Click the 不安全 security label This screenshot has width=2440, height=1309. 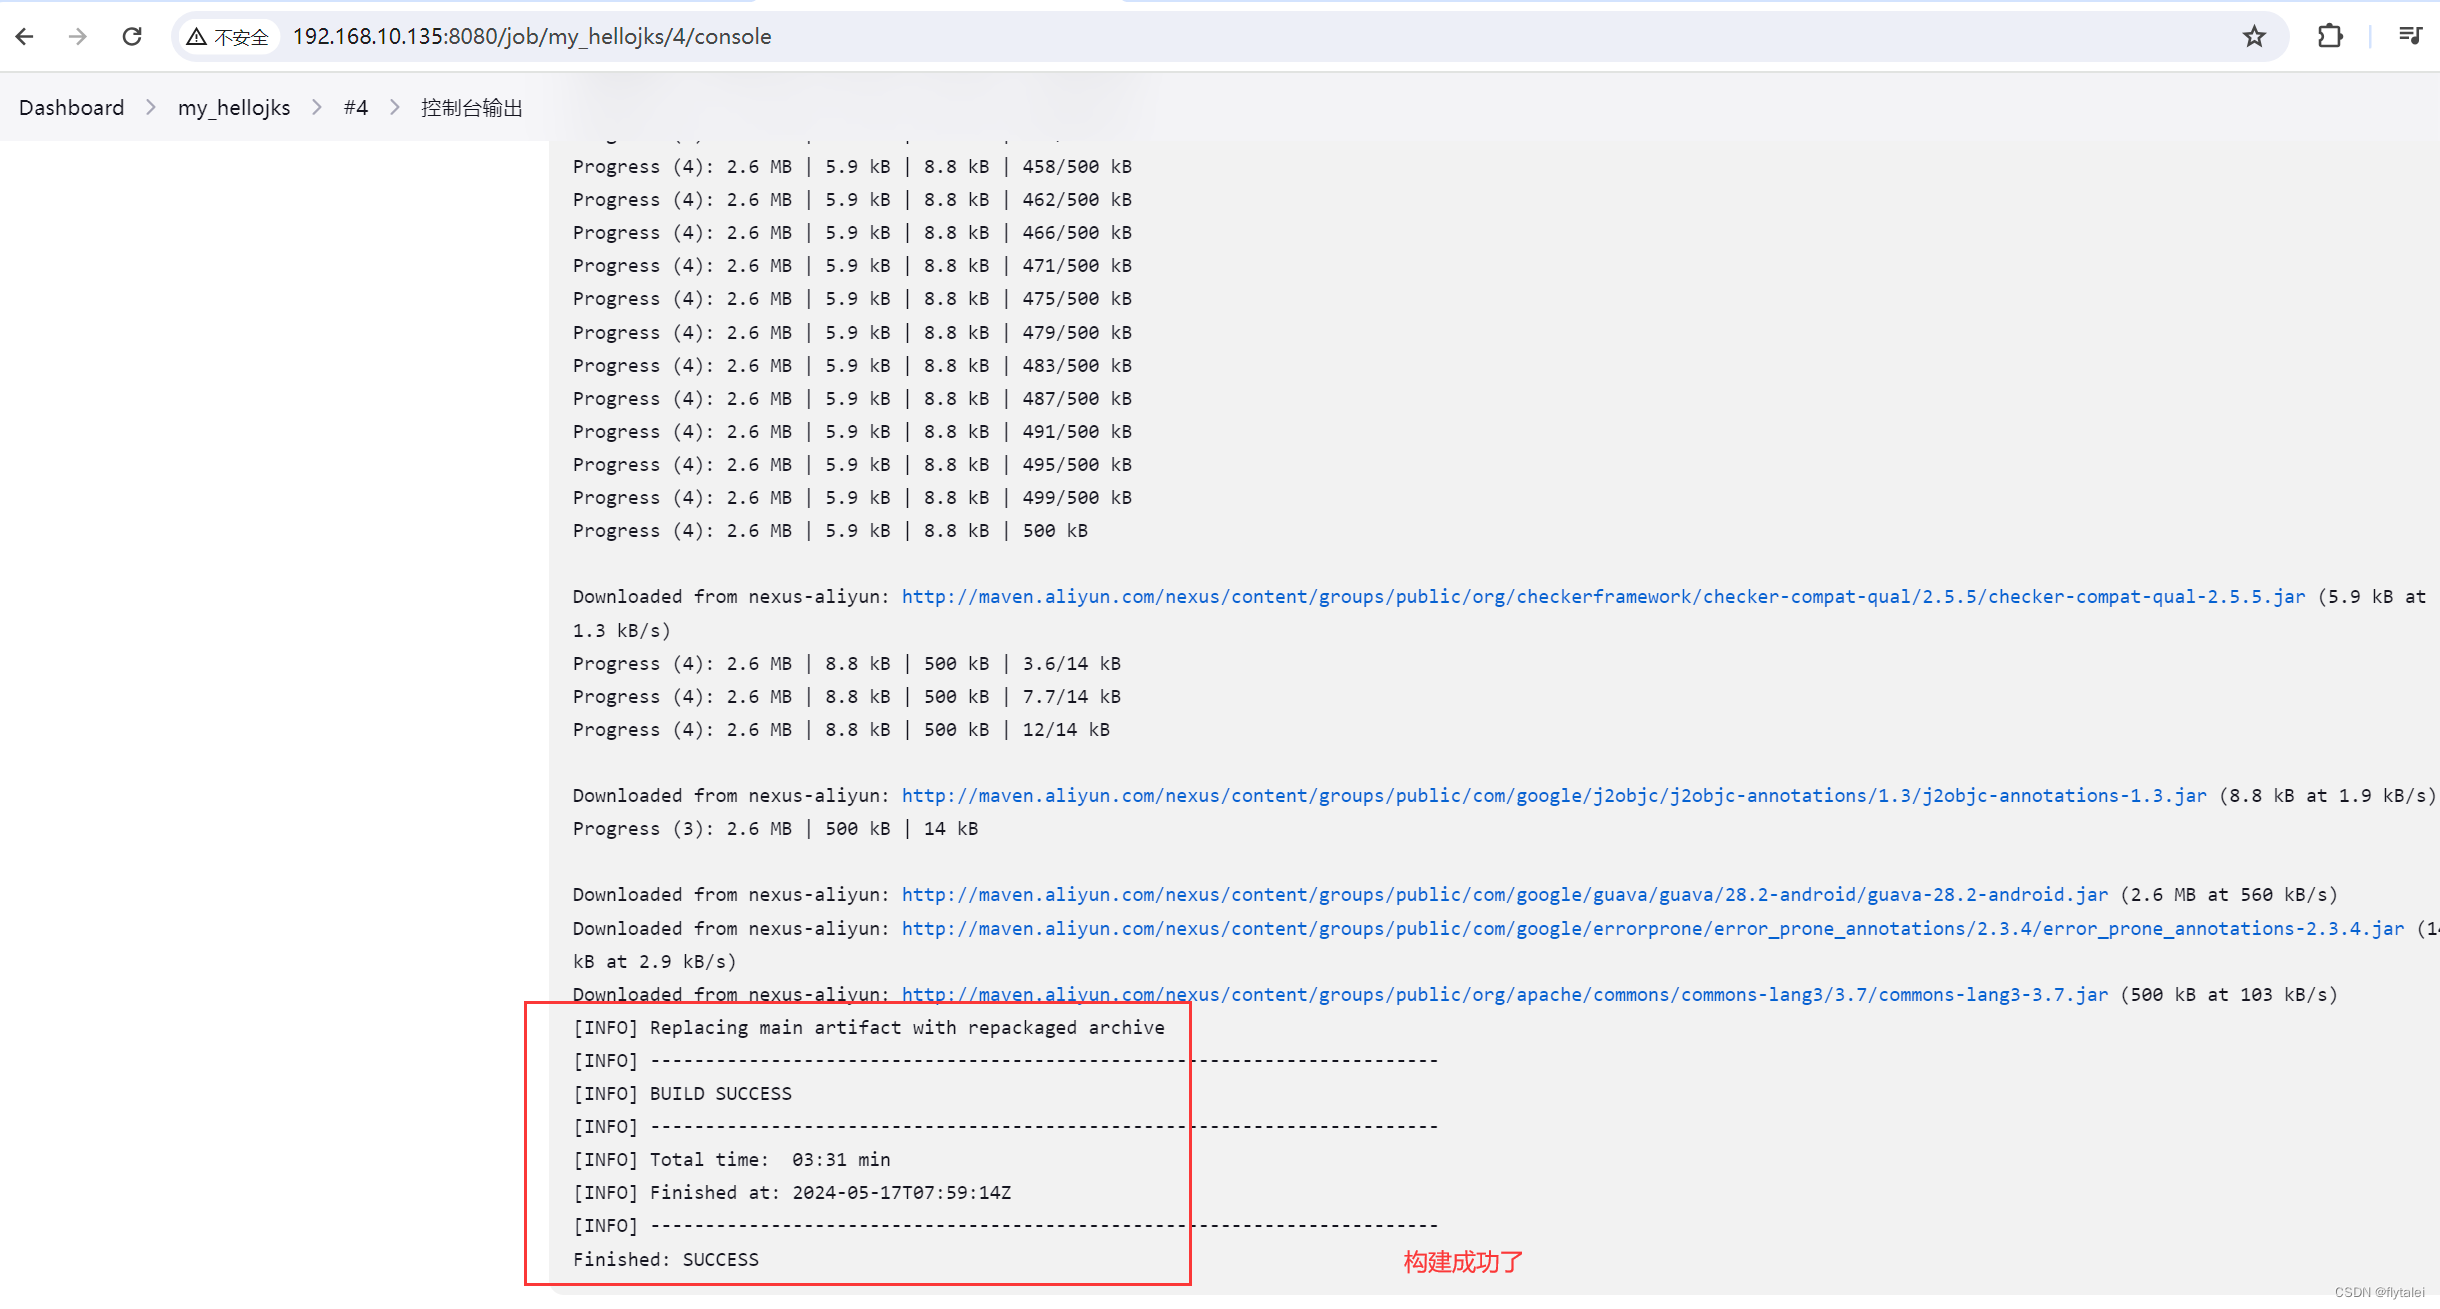point(241,38)
